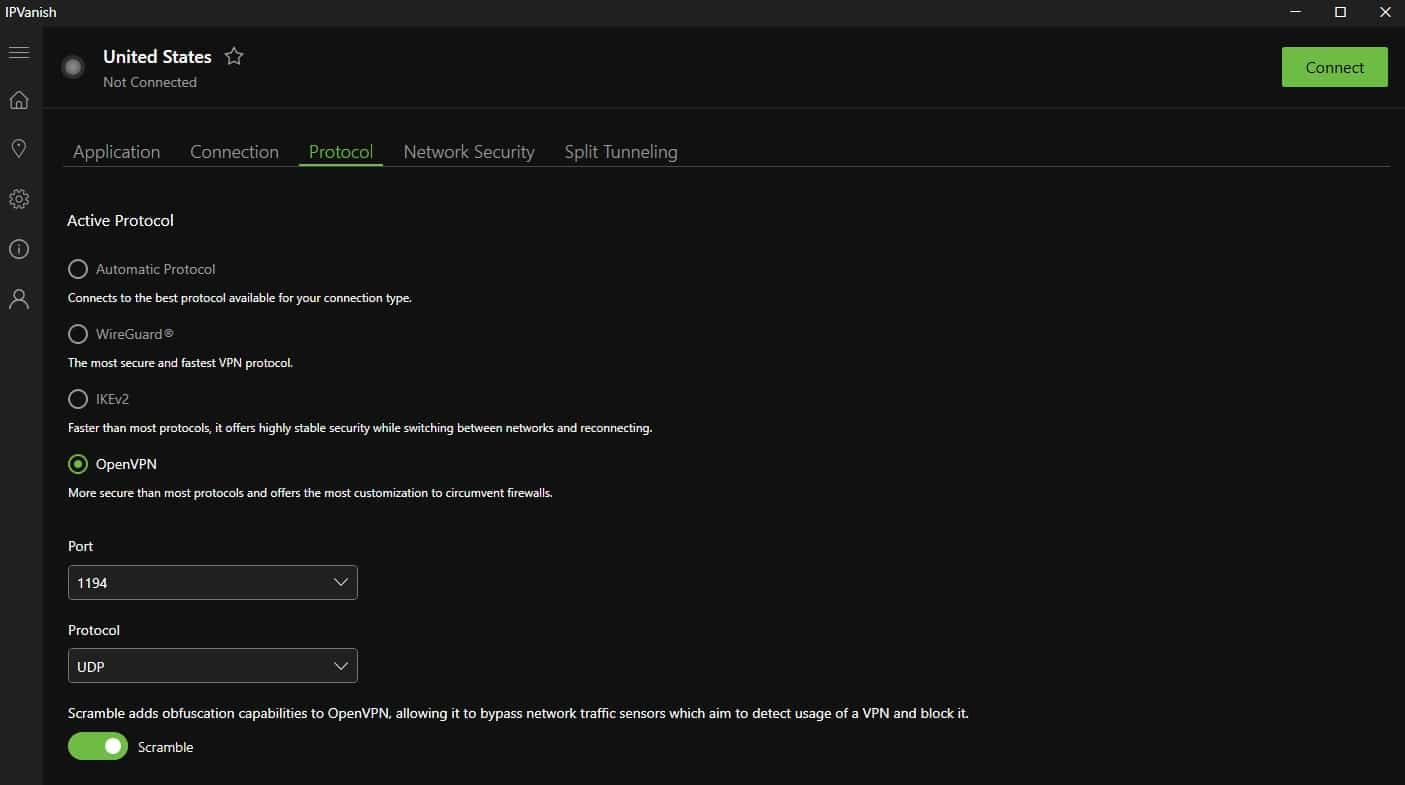Select IKEv2 protocol radio button
This screenshot has height=785, width=1405.
point(78,399)
